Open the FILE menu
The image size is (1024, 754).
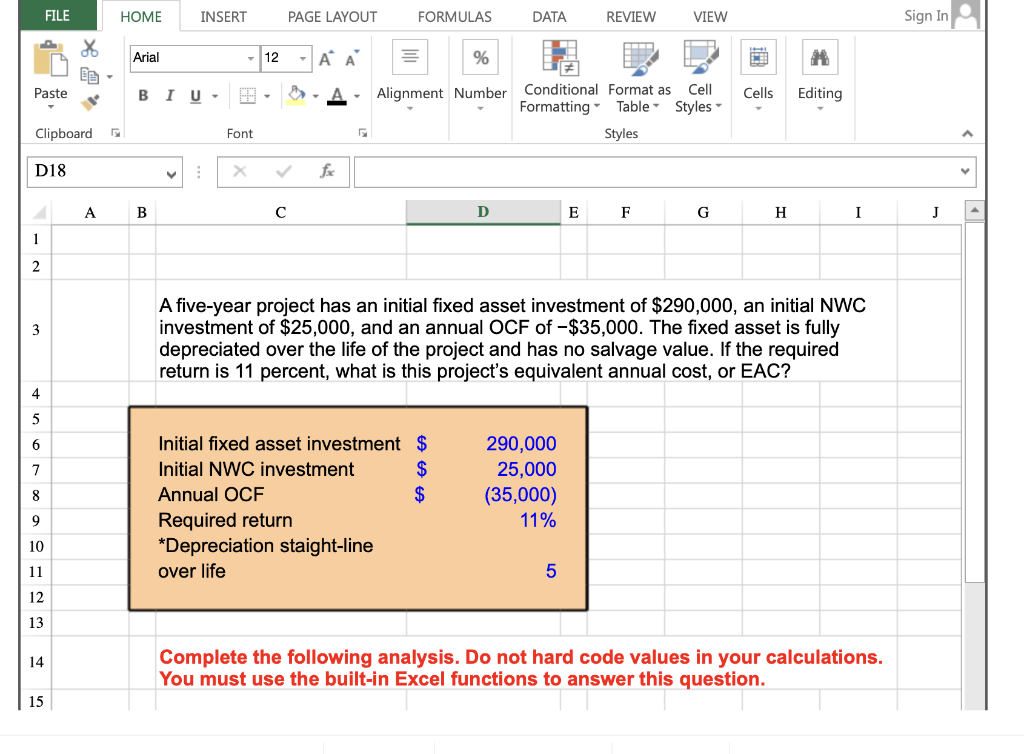tap(57, 16)
